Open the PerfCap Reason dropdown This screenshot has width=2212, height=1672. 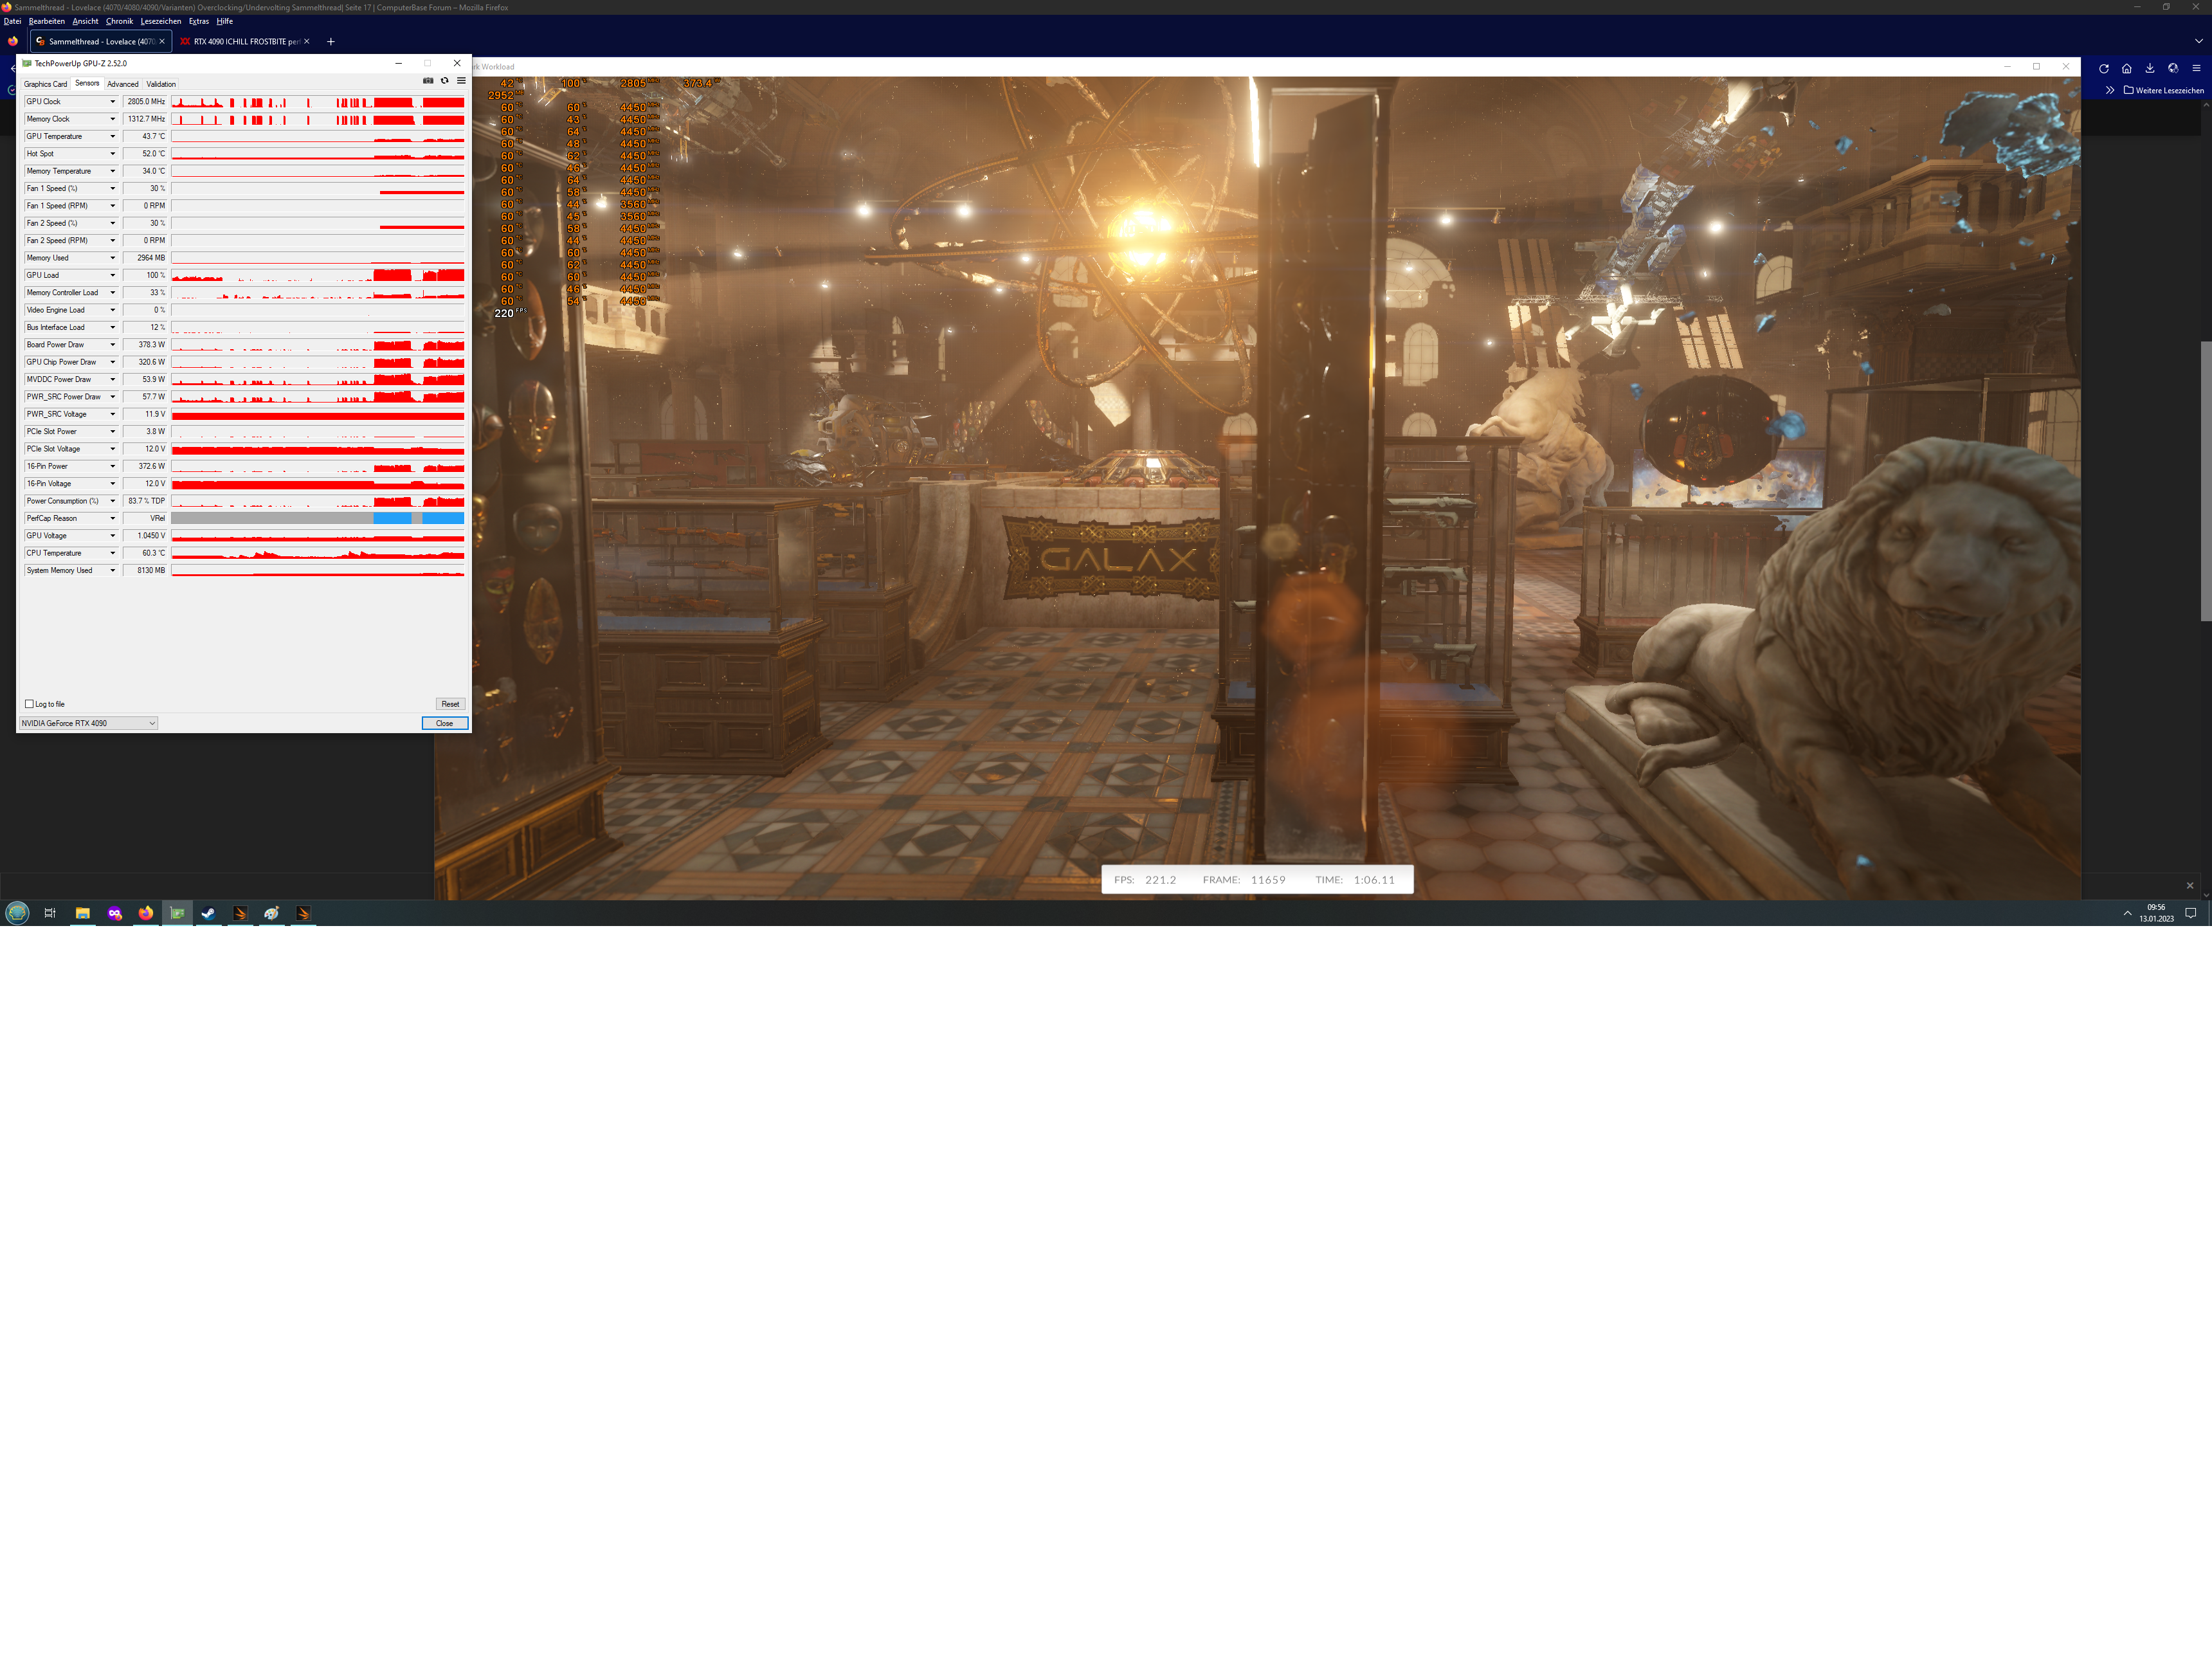pyautogui.click(x=112, y=518)
